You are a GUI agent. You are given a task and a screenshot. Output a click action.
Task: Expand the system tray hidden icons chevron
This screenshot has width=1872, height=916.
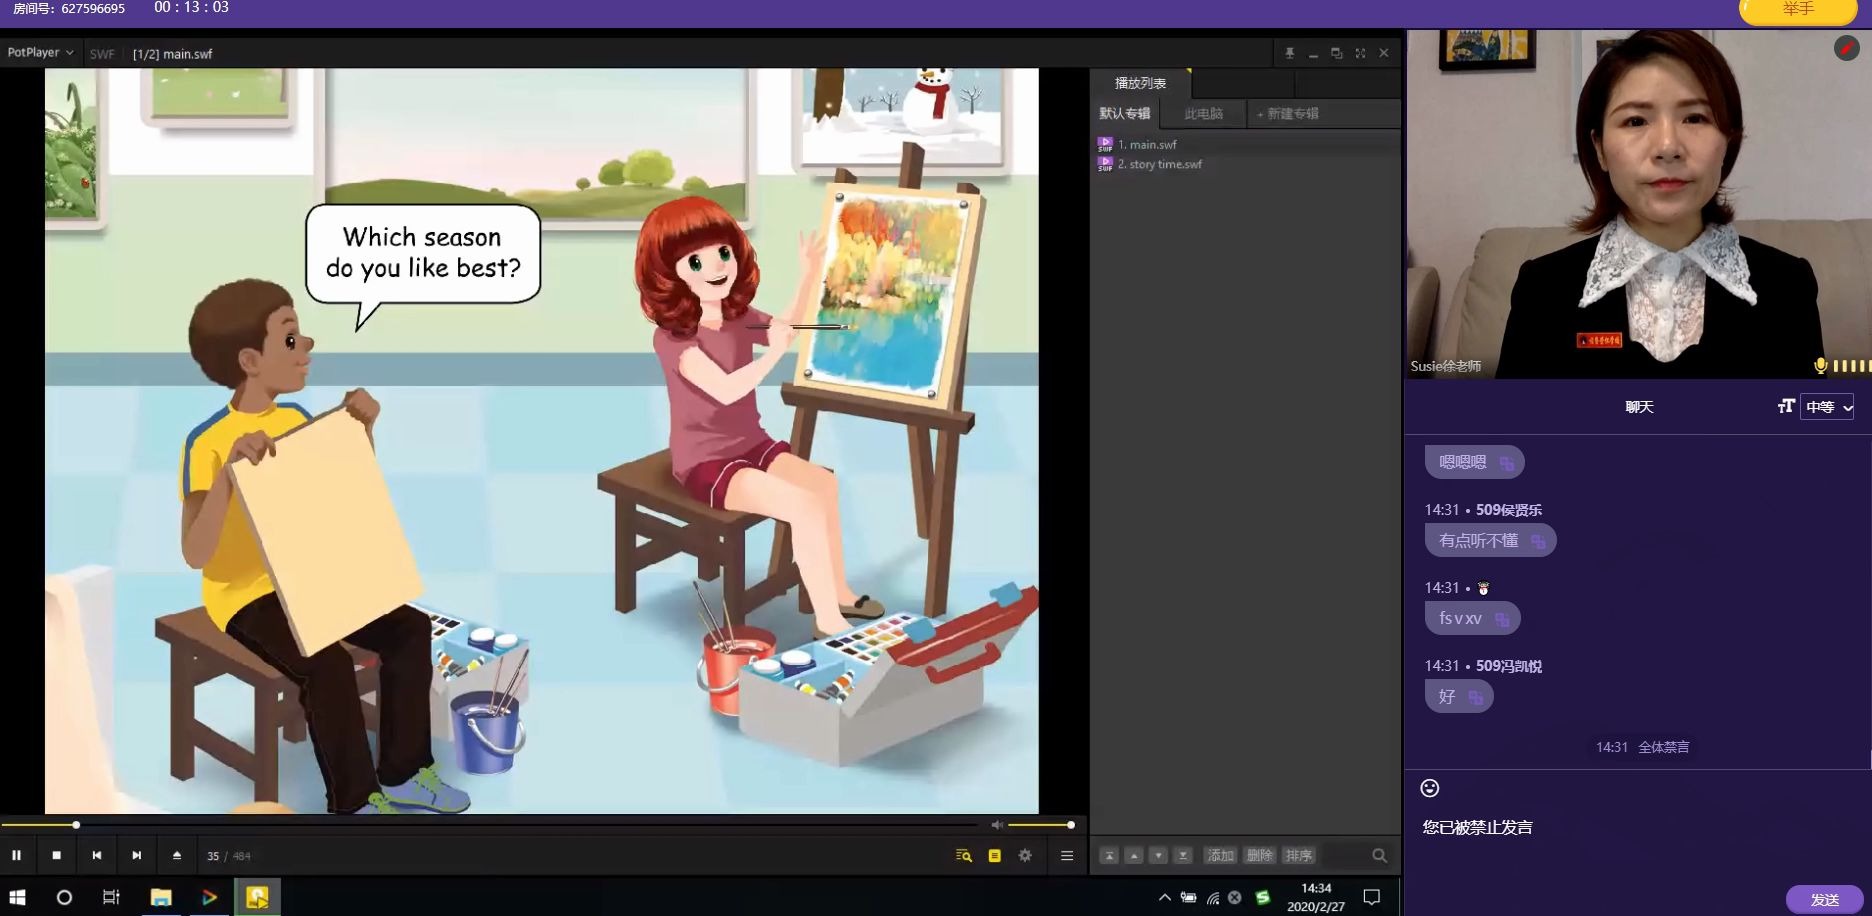1164,897
